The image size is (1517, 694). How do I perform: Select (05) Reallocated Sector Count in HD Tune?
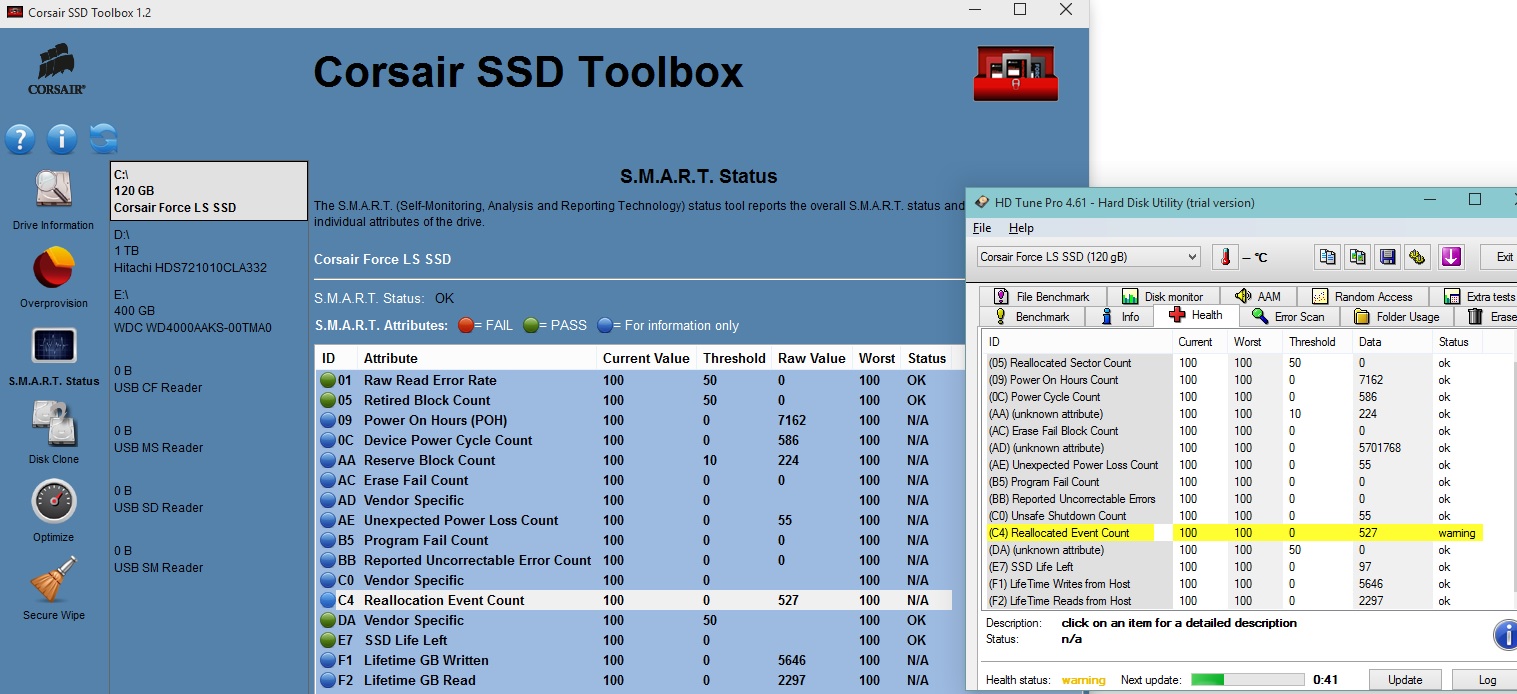tap(1233, 363)
